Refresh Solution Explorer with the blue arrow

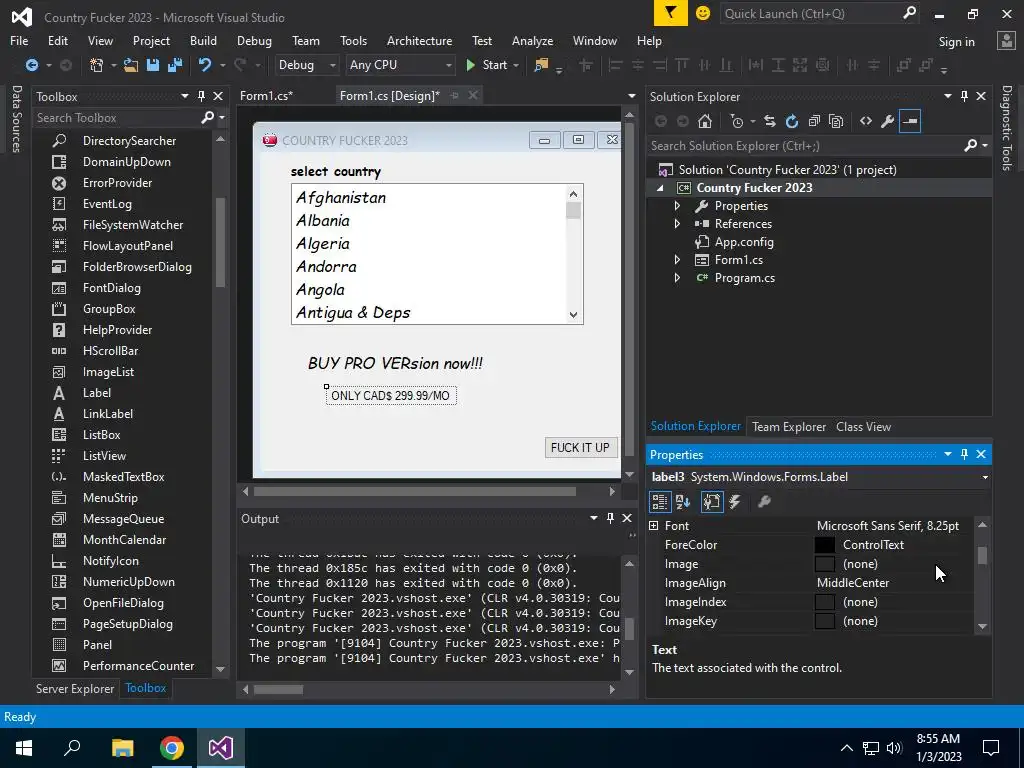click(x=792, y=121)
